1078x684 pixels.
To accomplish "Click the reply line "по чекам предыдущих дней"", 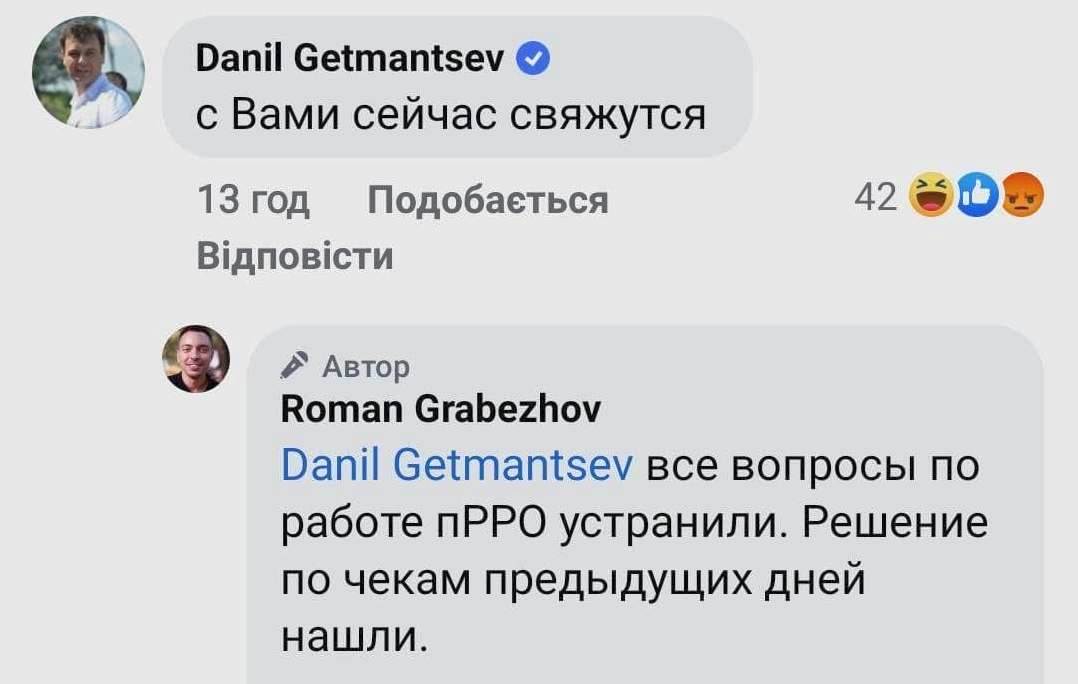I will click(x=572, y=580).
